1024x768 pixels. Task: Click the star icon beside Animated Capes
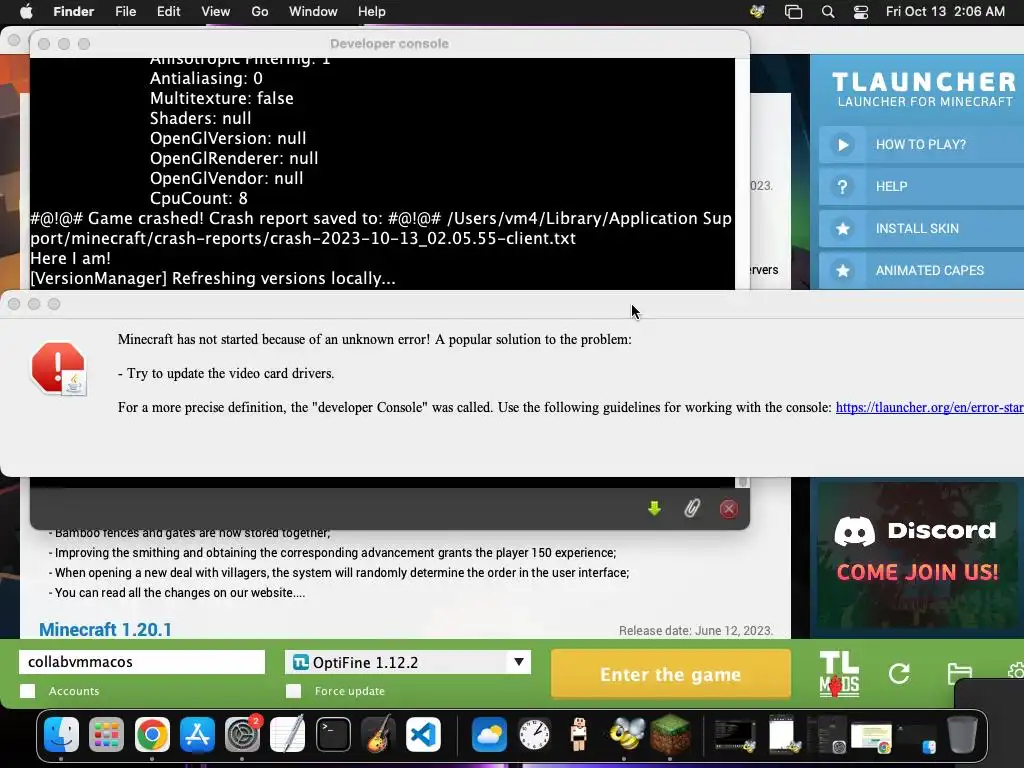coord(842,270)
